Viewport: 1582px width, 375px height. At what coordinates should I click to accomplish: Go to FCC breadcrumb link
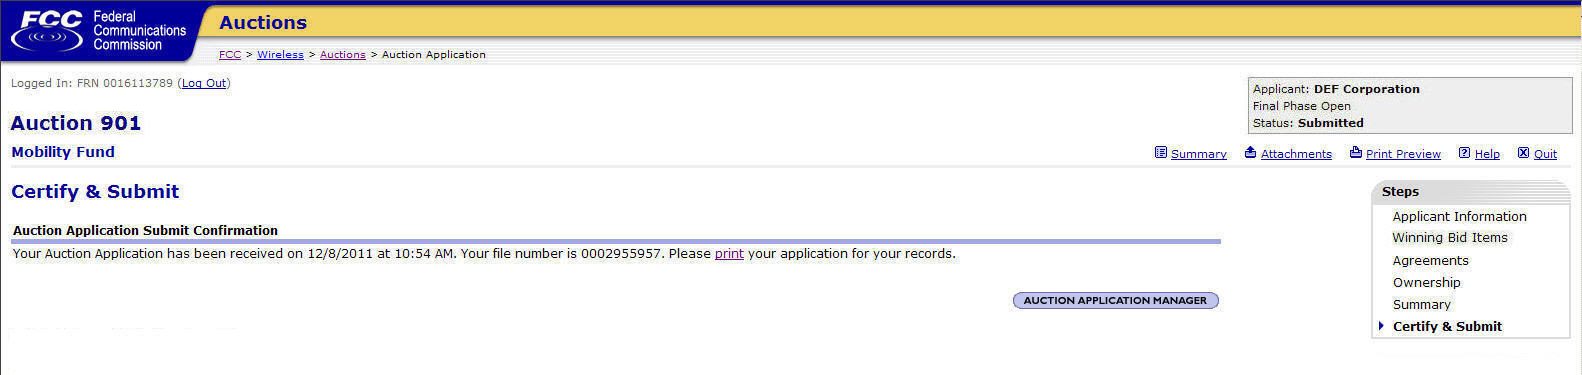230,55
